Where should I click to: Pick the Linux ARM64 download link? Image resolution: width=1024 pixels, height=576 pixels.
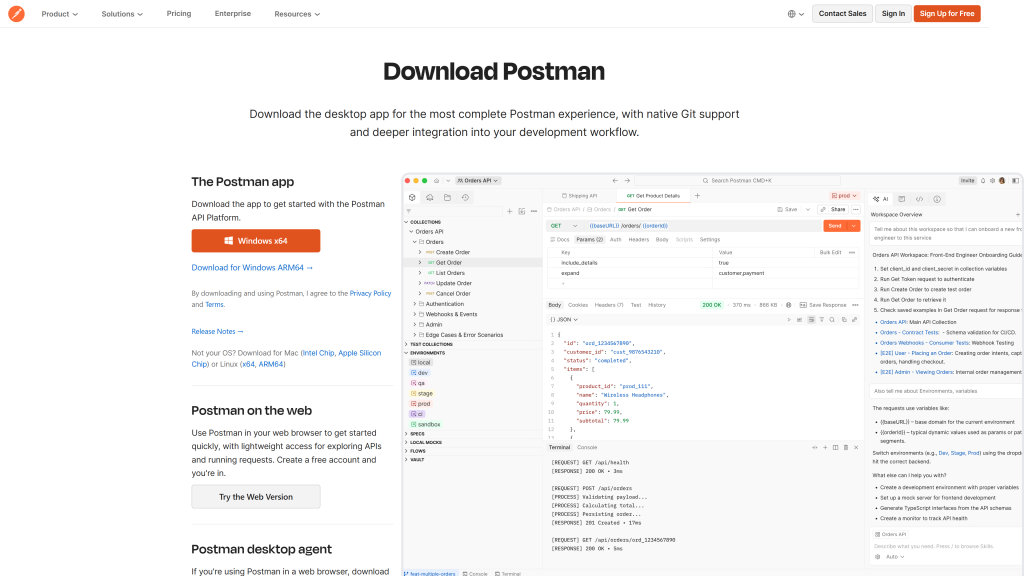271,364
